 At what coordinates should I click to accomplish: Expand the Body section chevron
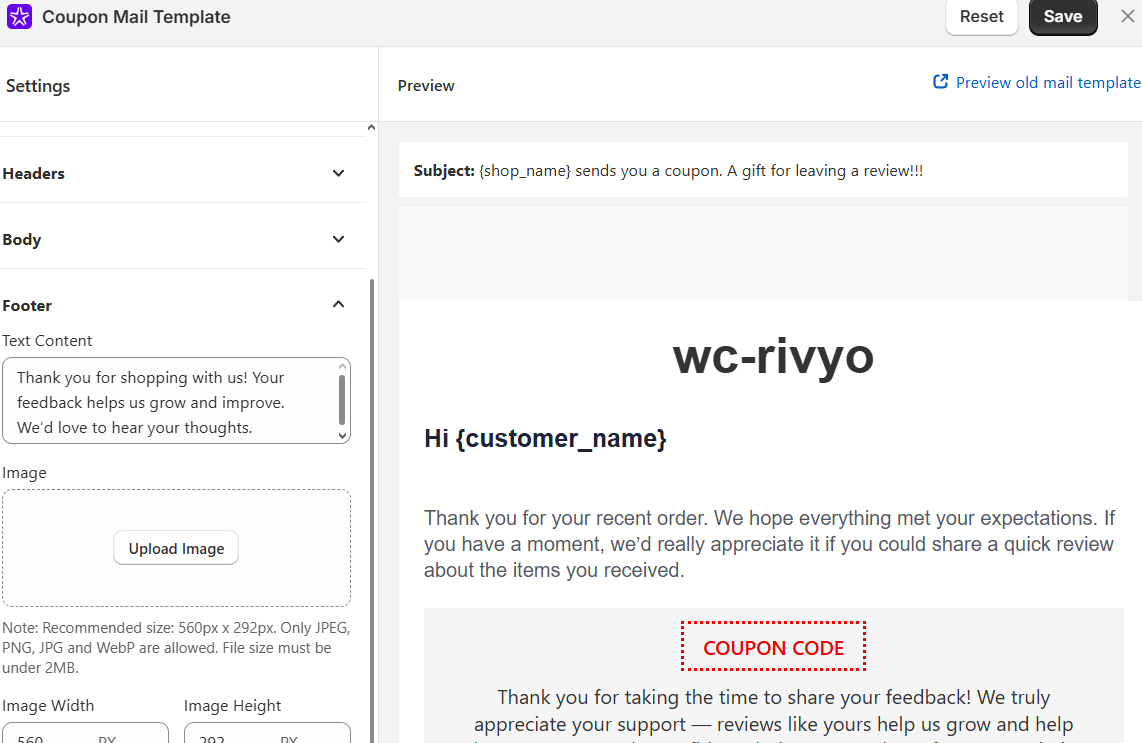click(338, 240)
